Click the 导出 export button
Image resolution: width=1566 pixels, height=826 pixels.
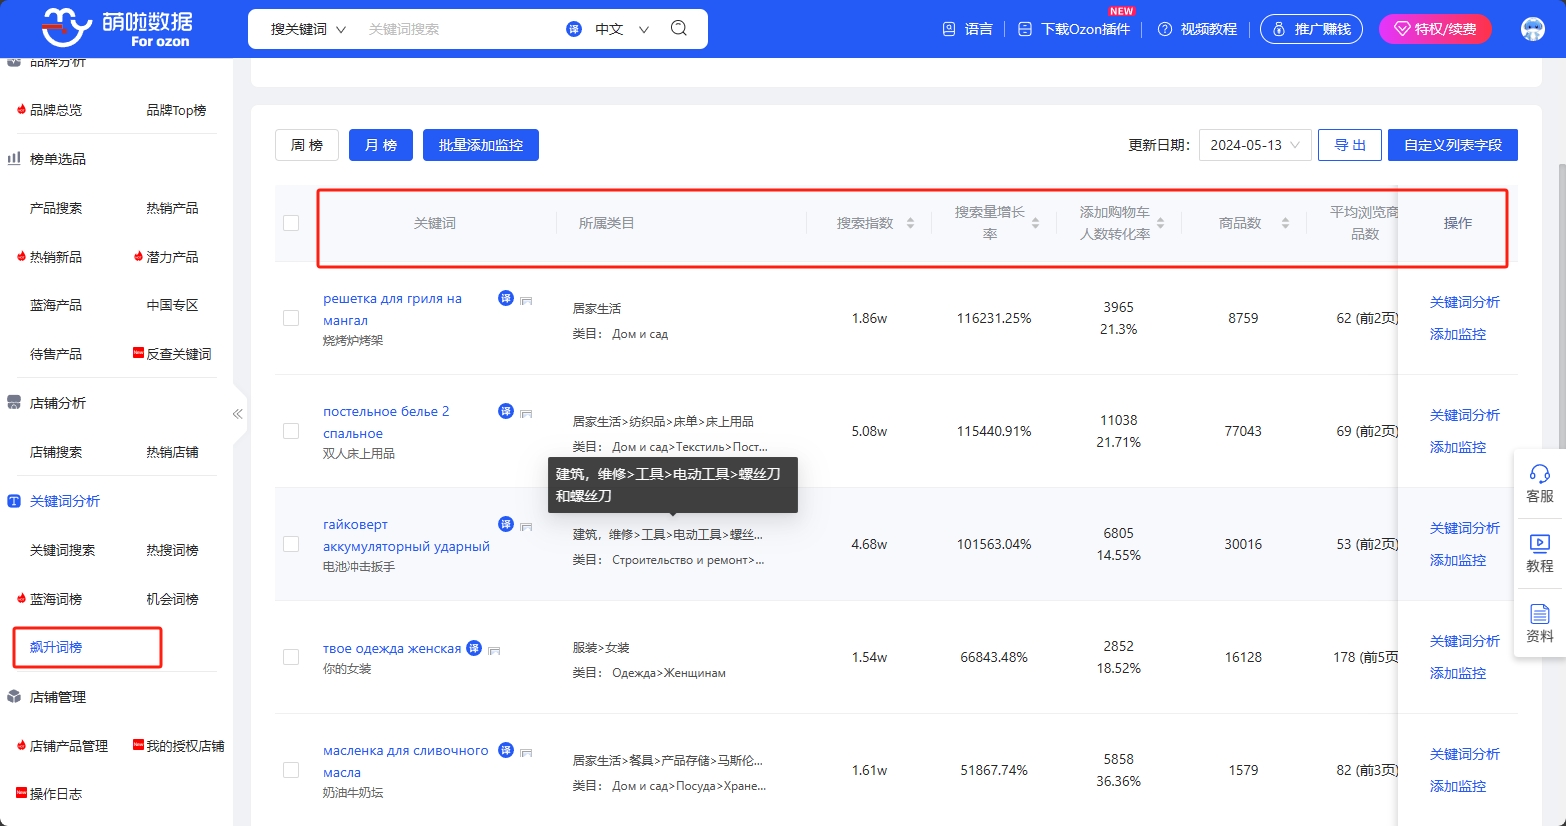pyautogui.click(x=1350, y=145)
